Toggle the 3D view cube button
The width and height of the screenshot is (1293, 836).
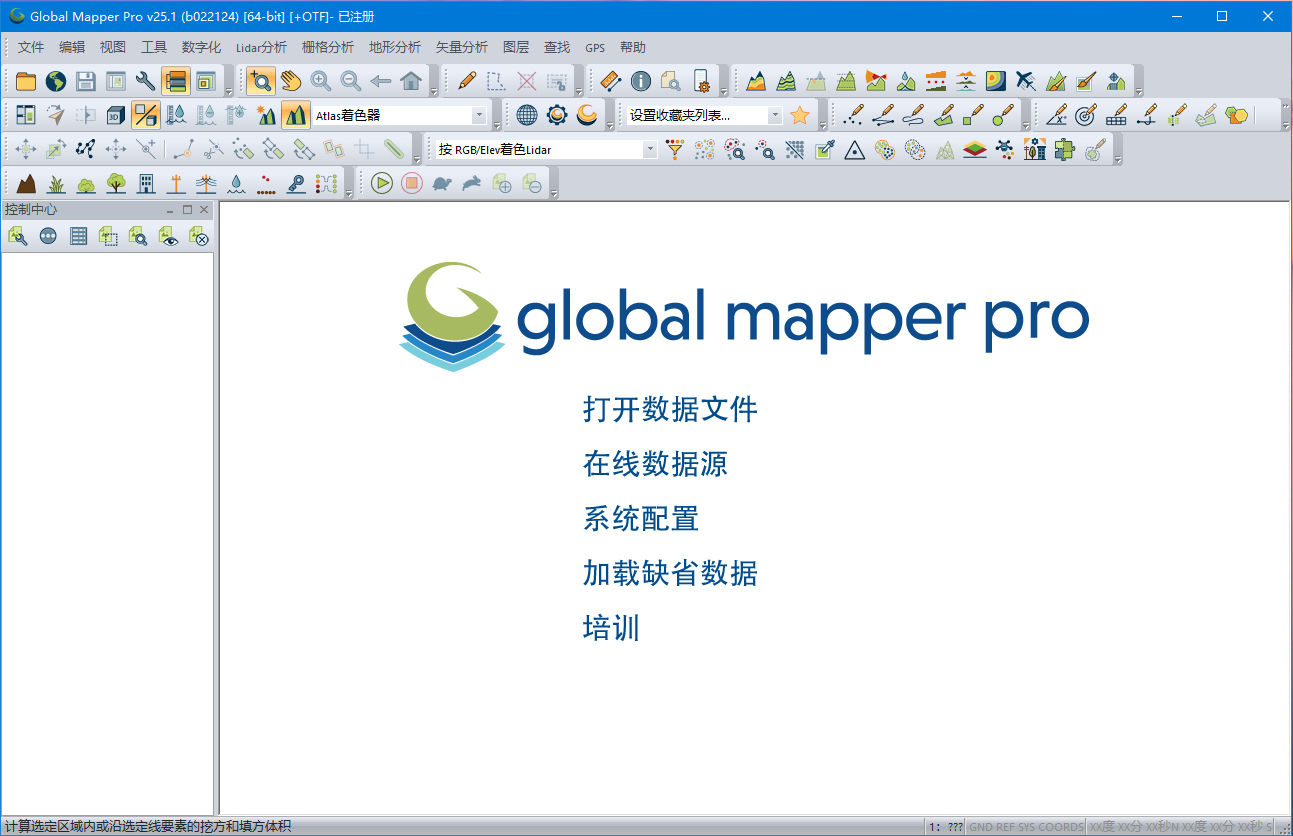(x=115, y=115)
